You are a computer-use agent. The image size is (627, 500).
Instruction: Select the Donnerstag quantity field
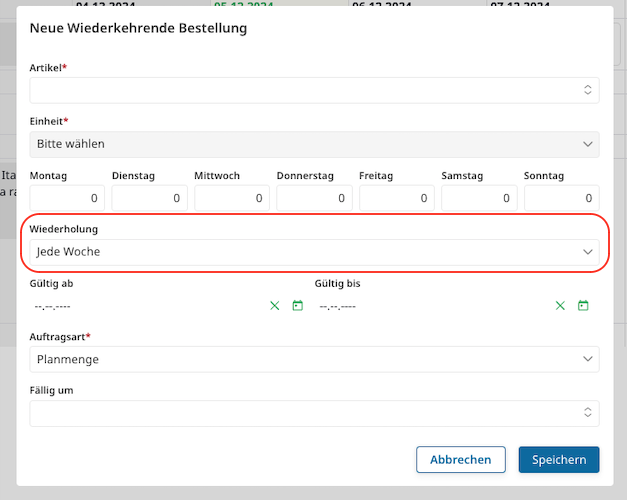(x=314, y=199)
